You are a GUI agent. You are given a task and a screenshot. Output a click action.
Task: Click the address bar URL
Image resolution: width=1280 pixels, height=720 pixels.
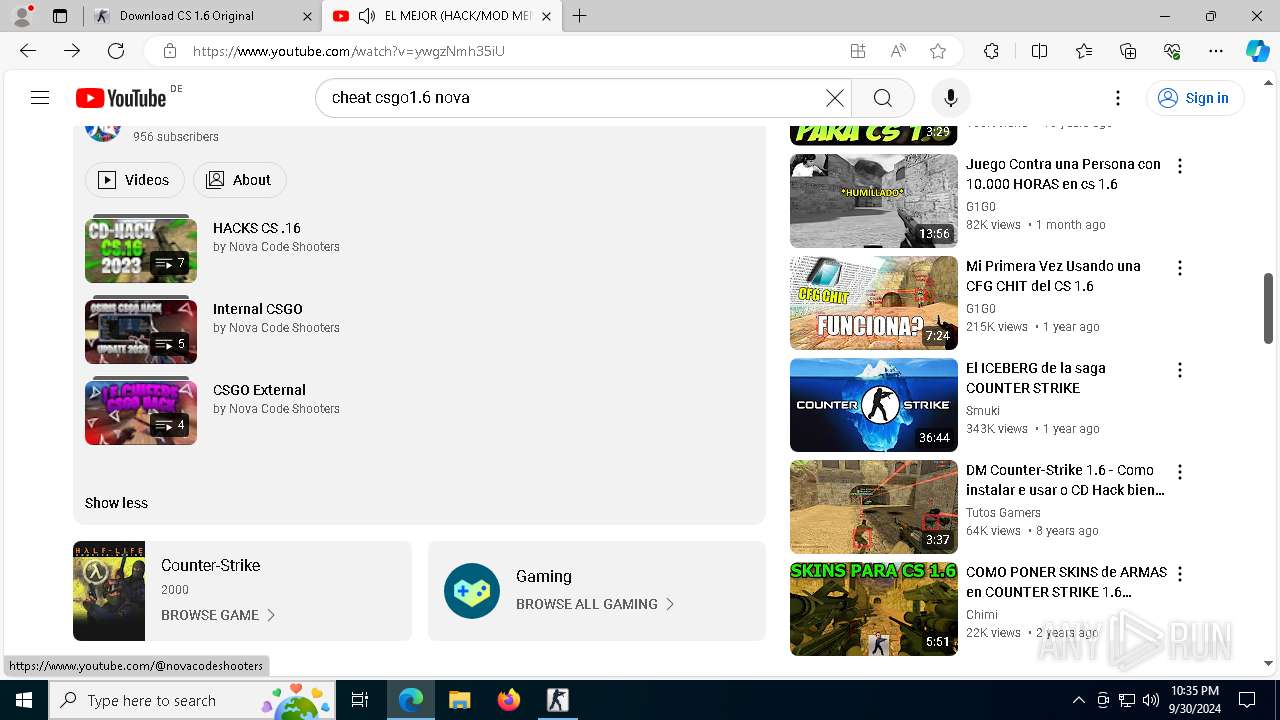348,51
